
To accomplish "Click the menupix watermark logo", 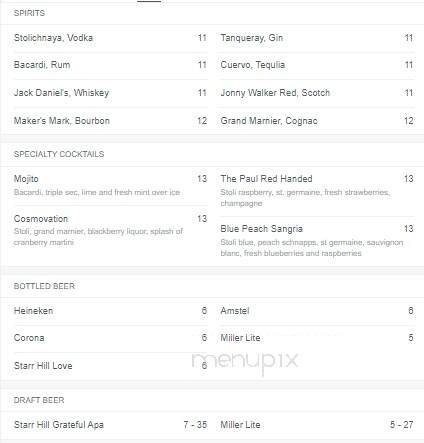I will tap(245, 362).
